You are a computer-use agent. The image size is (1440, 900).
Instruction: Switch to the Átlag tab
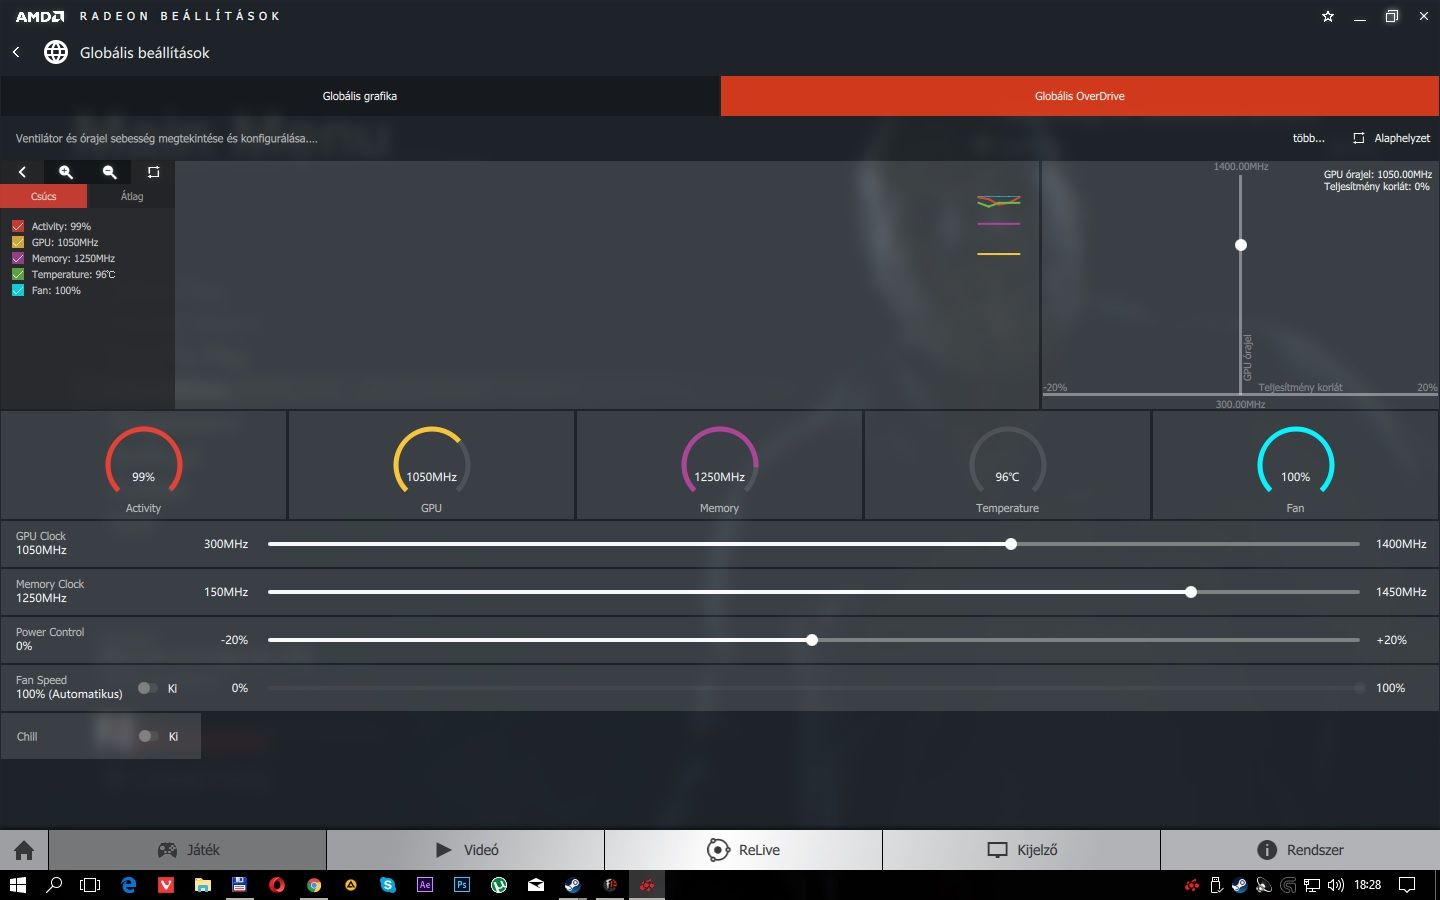(x=132, y=196)
